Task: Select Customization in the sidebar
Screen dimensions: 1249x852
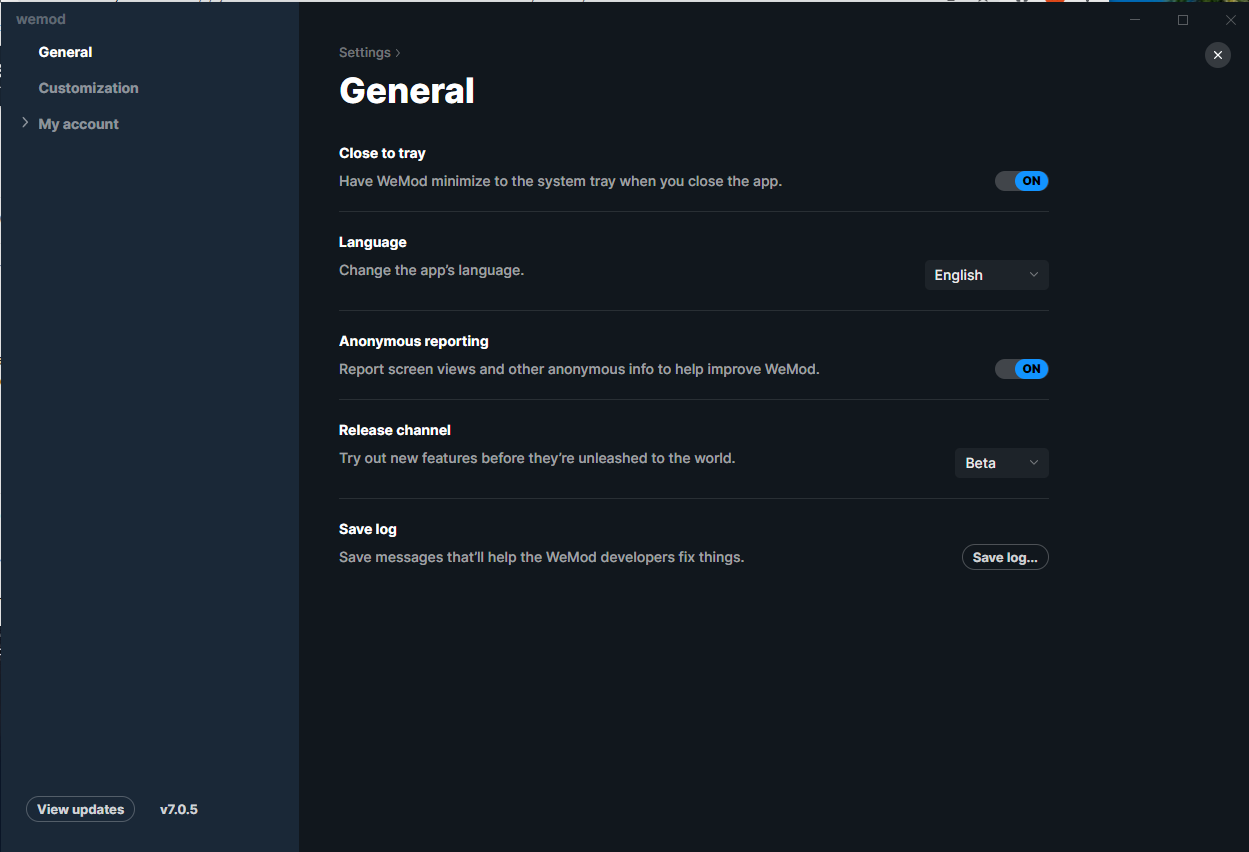Action: click(x=88, y=87)
